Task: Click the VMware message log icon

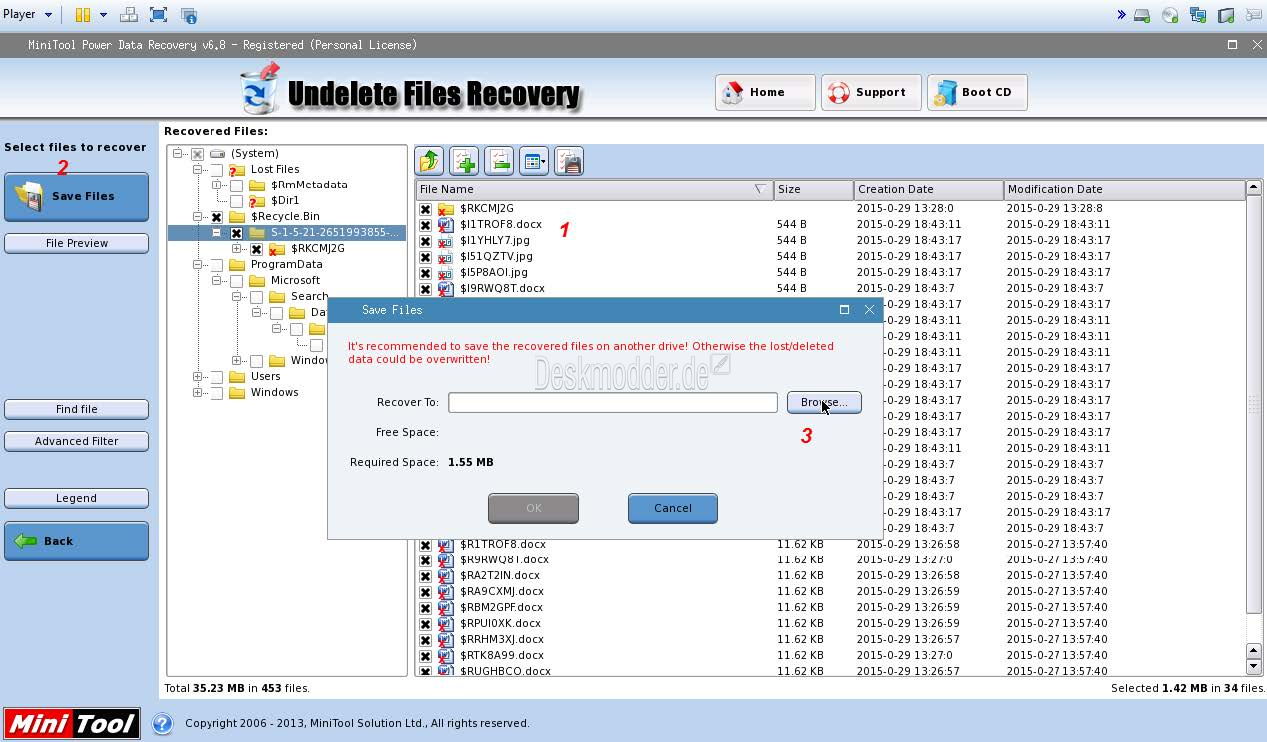Action: [1254, 15]
